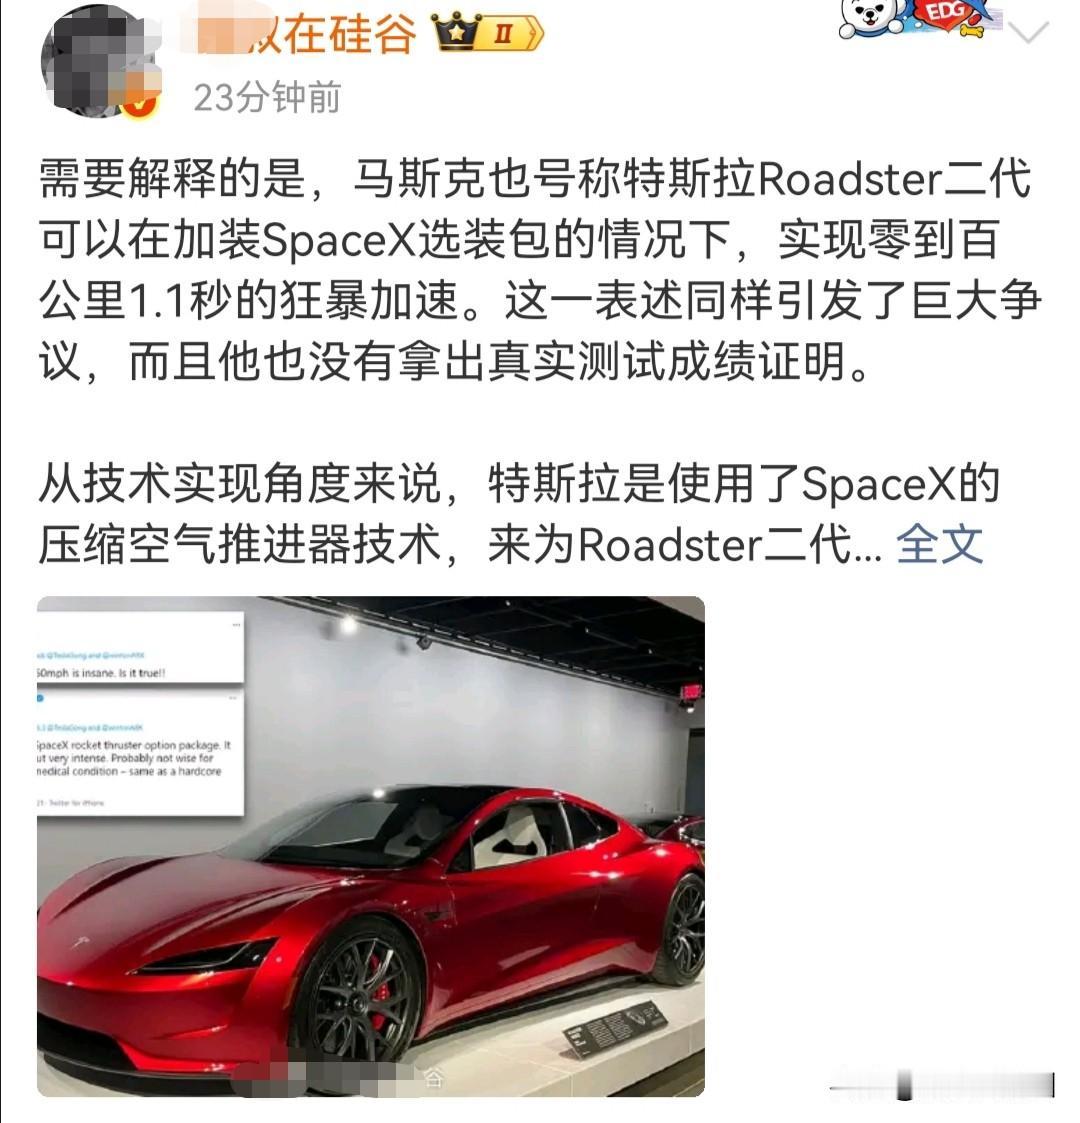Tap the smudged watermark at bottom right
1080x1123 pixels.
point(942,1085)
